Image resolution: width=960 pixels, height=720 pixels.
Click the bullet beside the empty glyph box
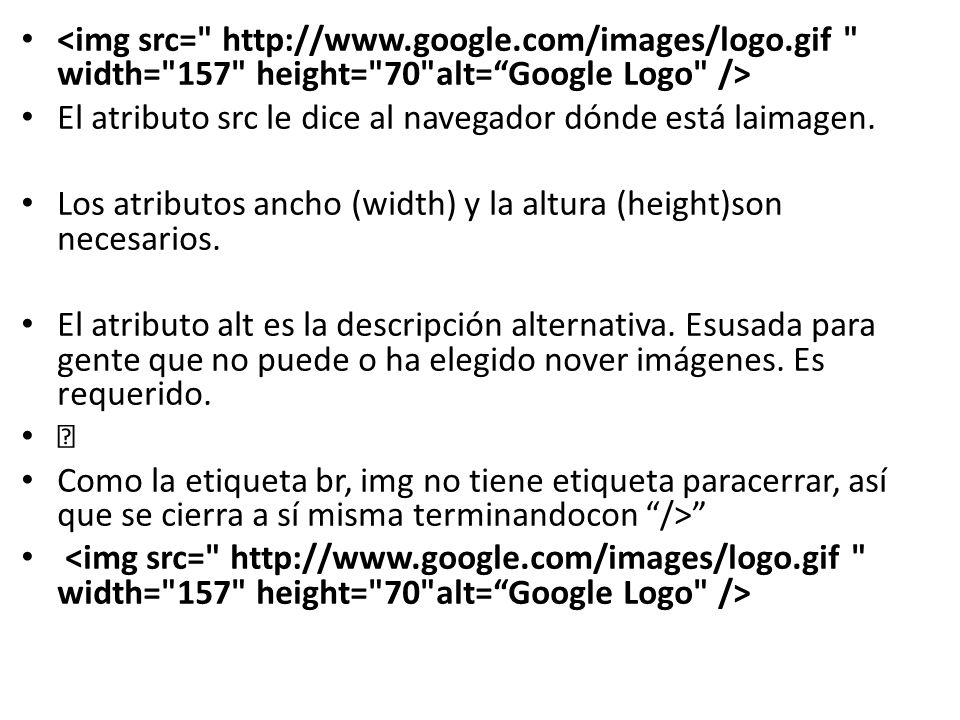click(27, 436)
